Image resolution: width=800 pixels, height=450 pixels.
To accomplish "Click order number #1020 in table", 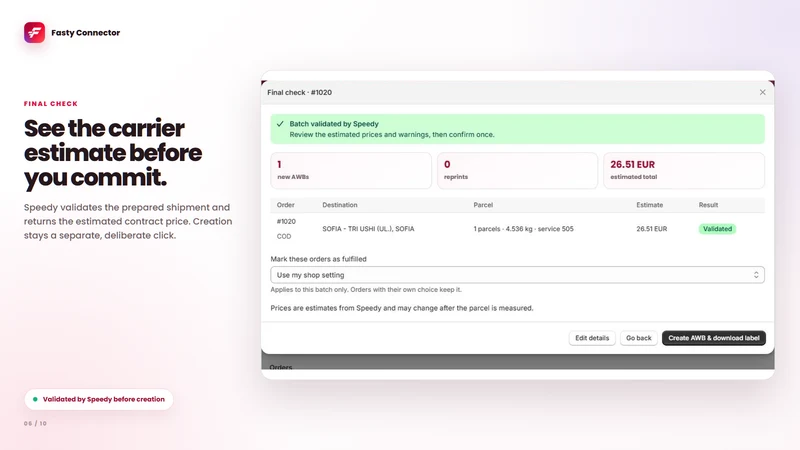I will [286, 221].
